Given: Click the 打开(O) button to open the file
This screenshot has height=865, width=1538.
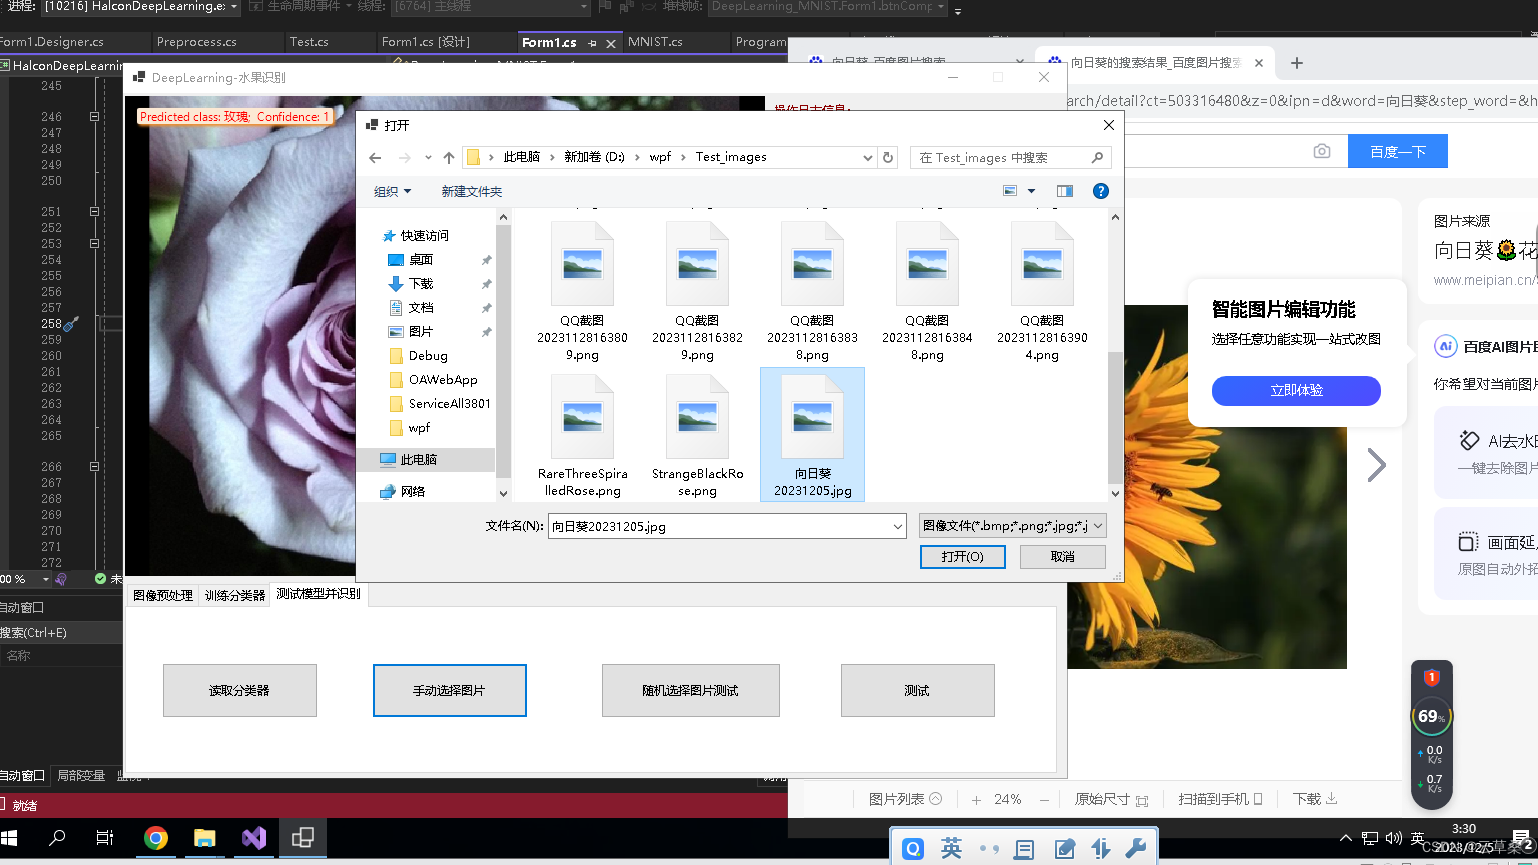Looking at the screenshot, I should click(962, 557).
